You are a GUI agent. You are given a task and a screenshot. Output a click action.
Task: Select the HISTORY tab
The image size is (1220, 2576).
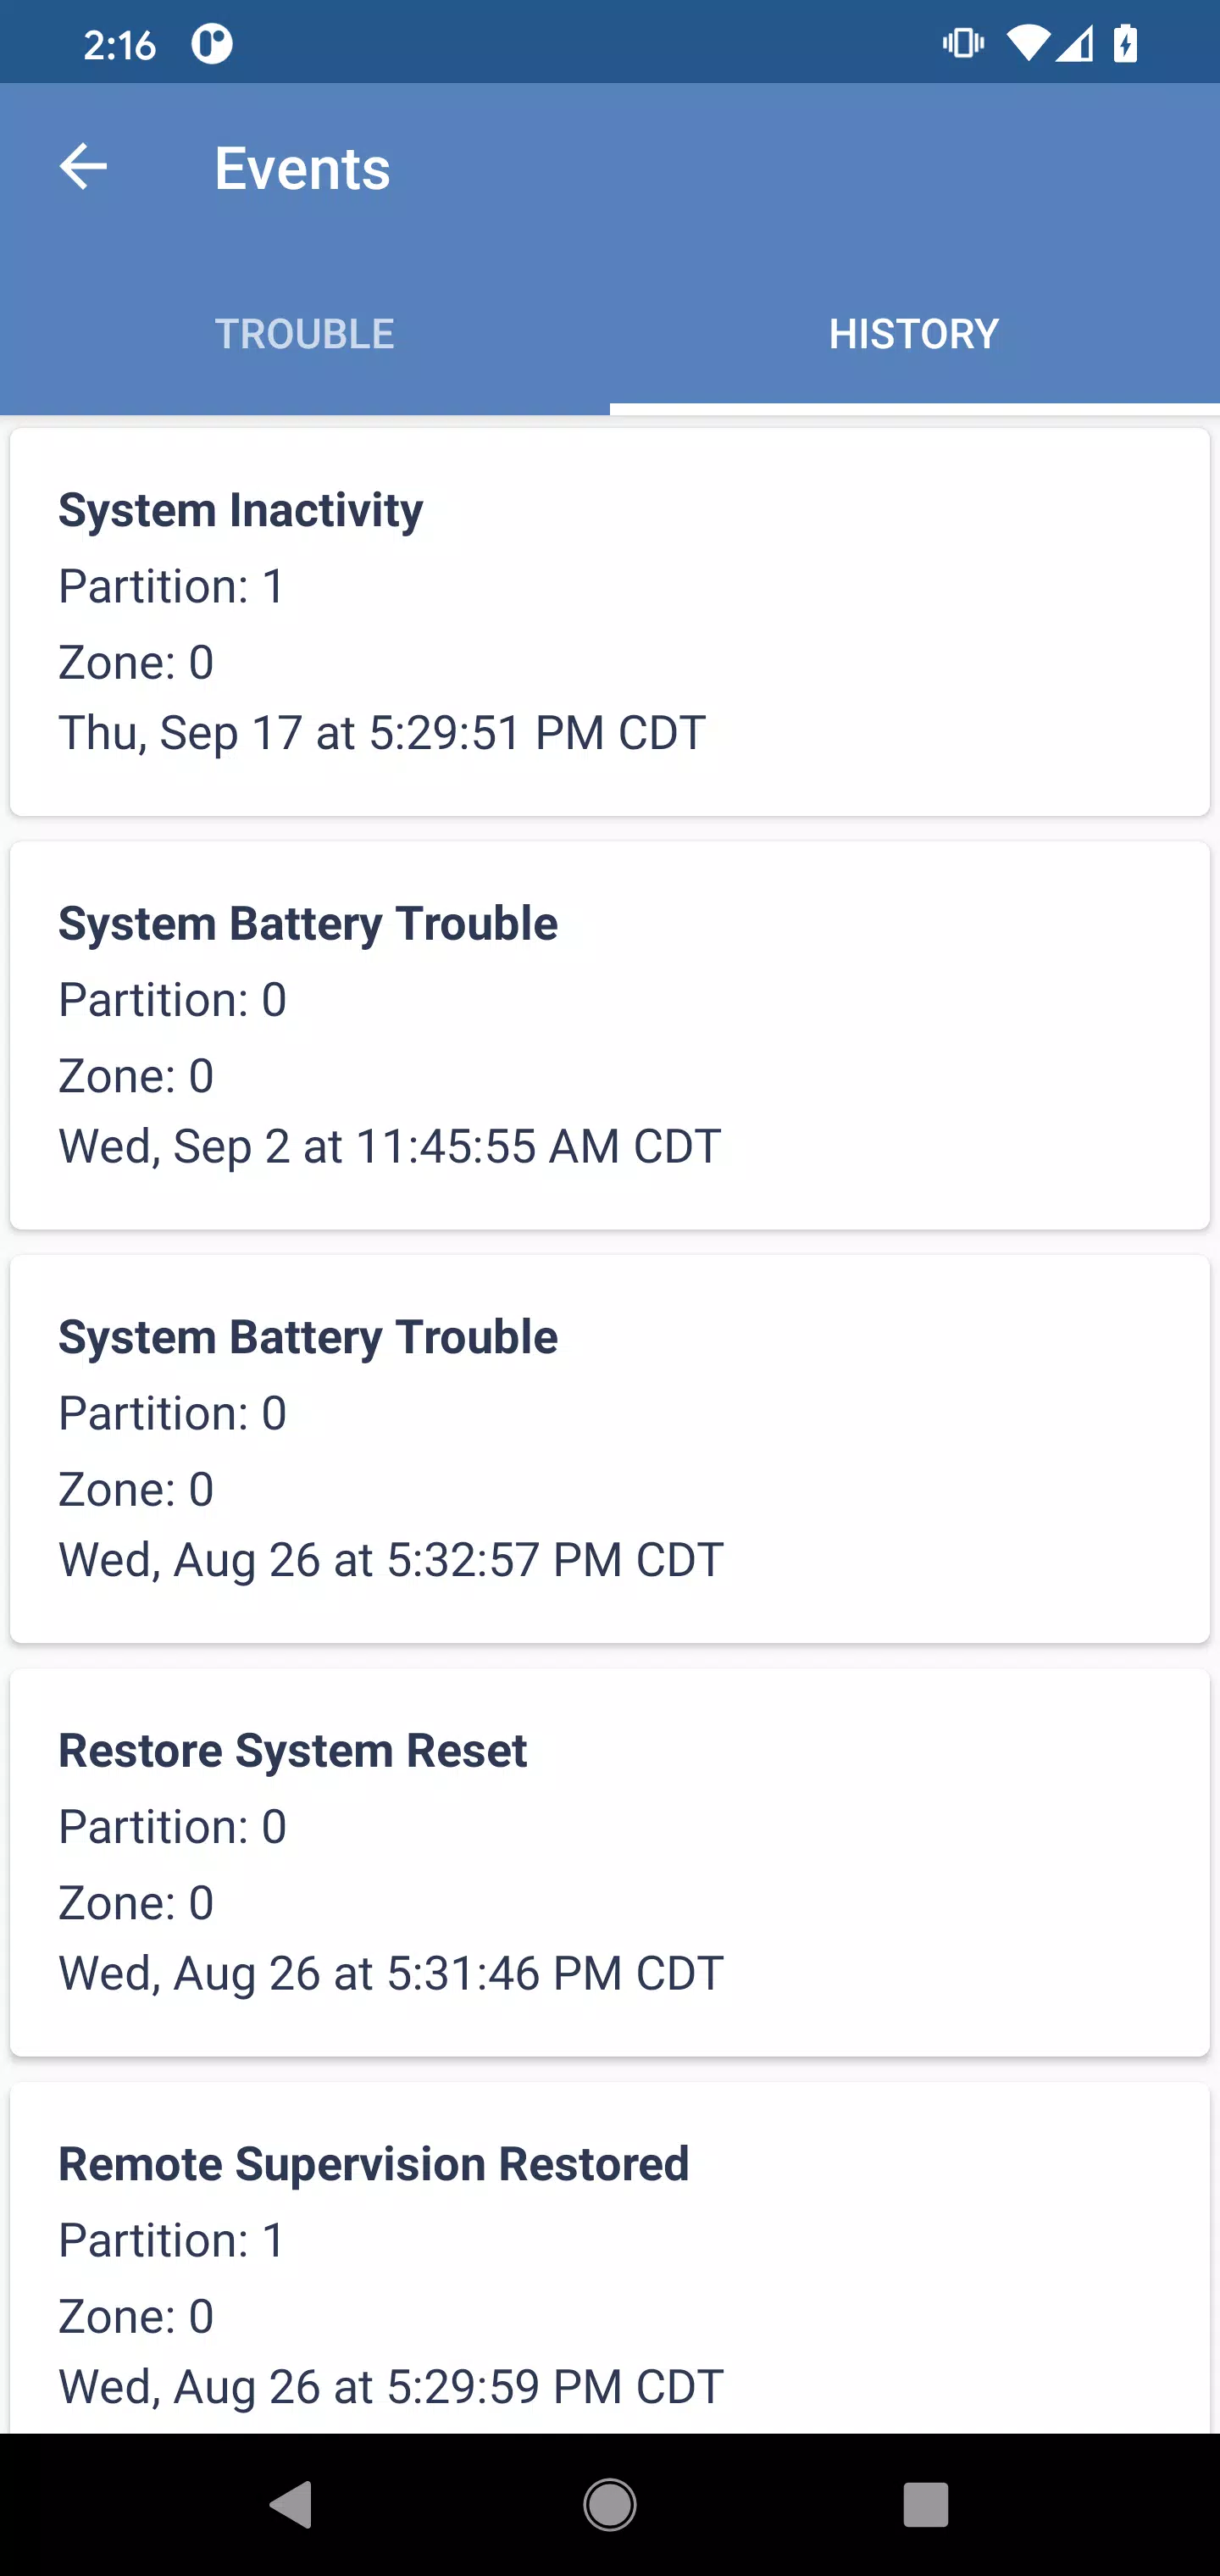(915, 334)
